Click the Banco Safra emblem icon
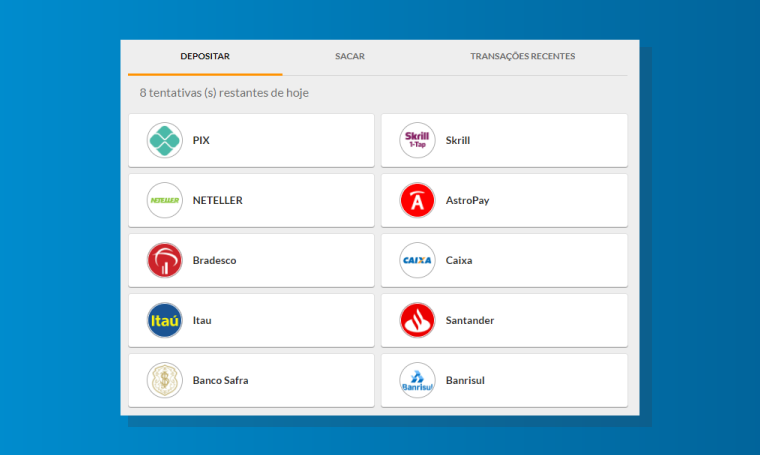760x455 pixels. [165, 380]
